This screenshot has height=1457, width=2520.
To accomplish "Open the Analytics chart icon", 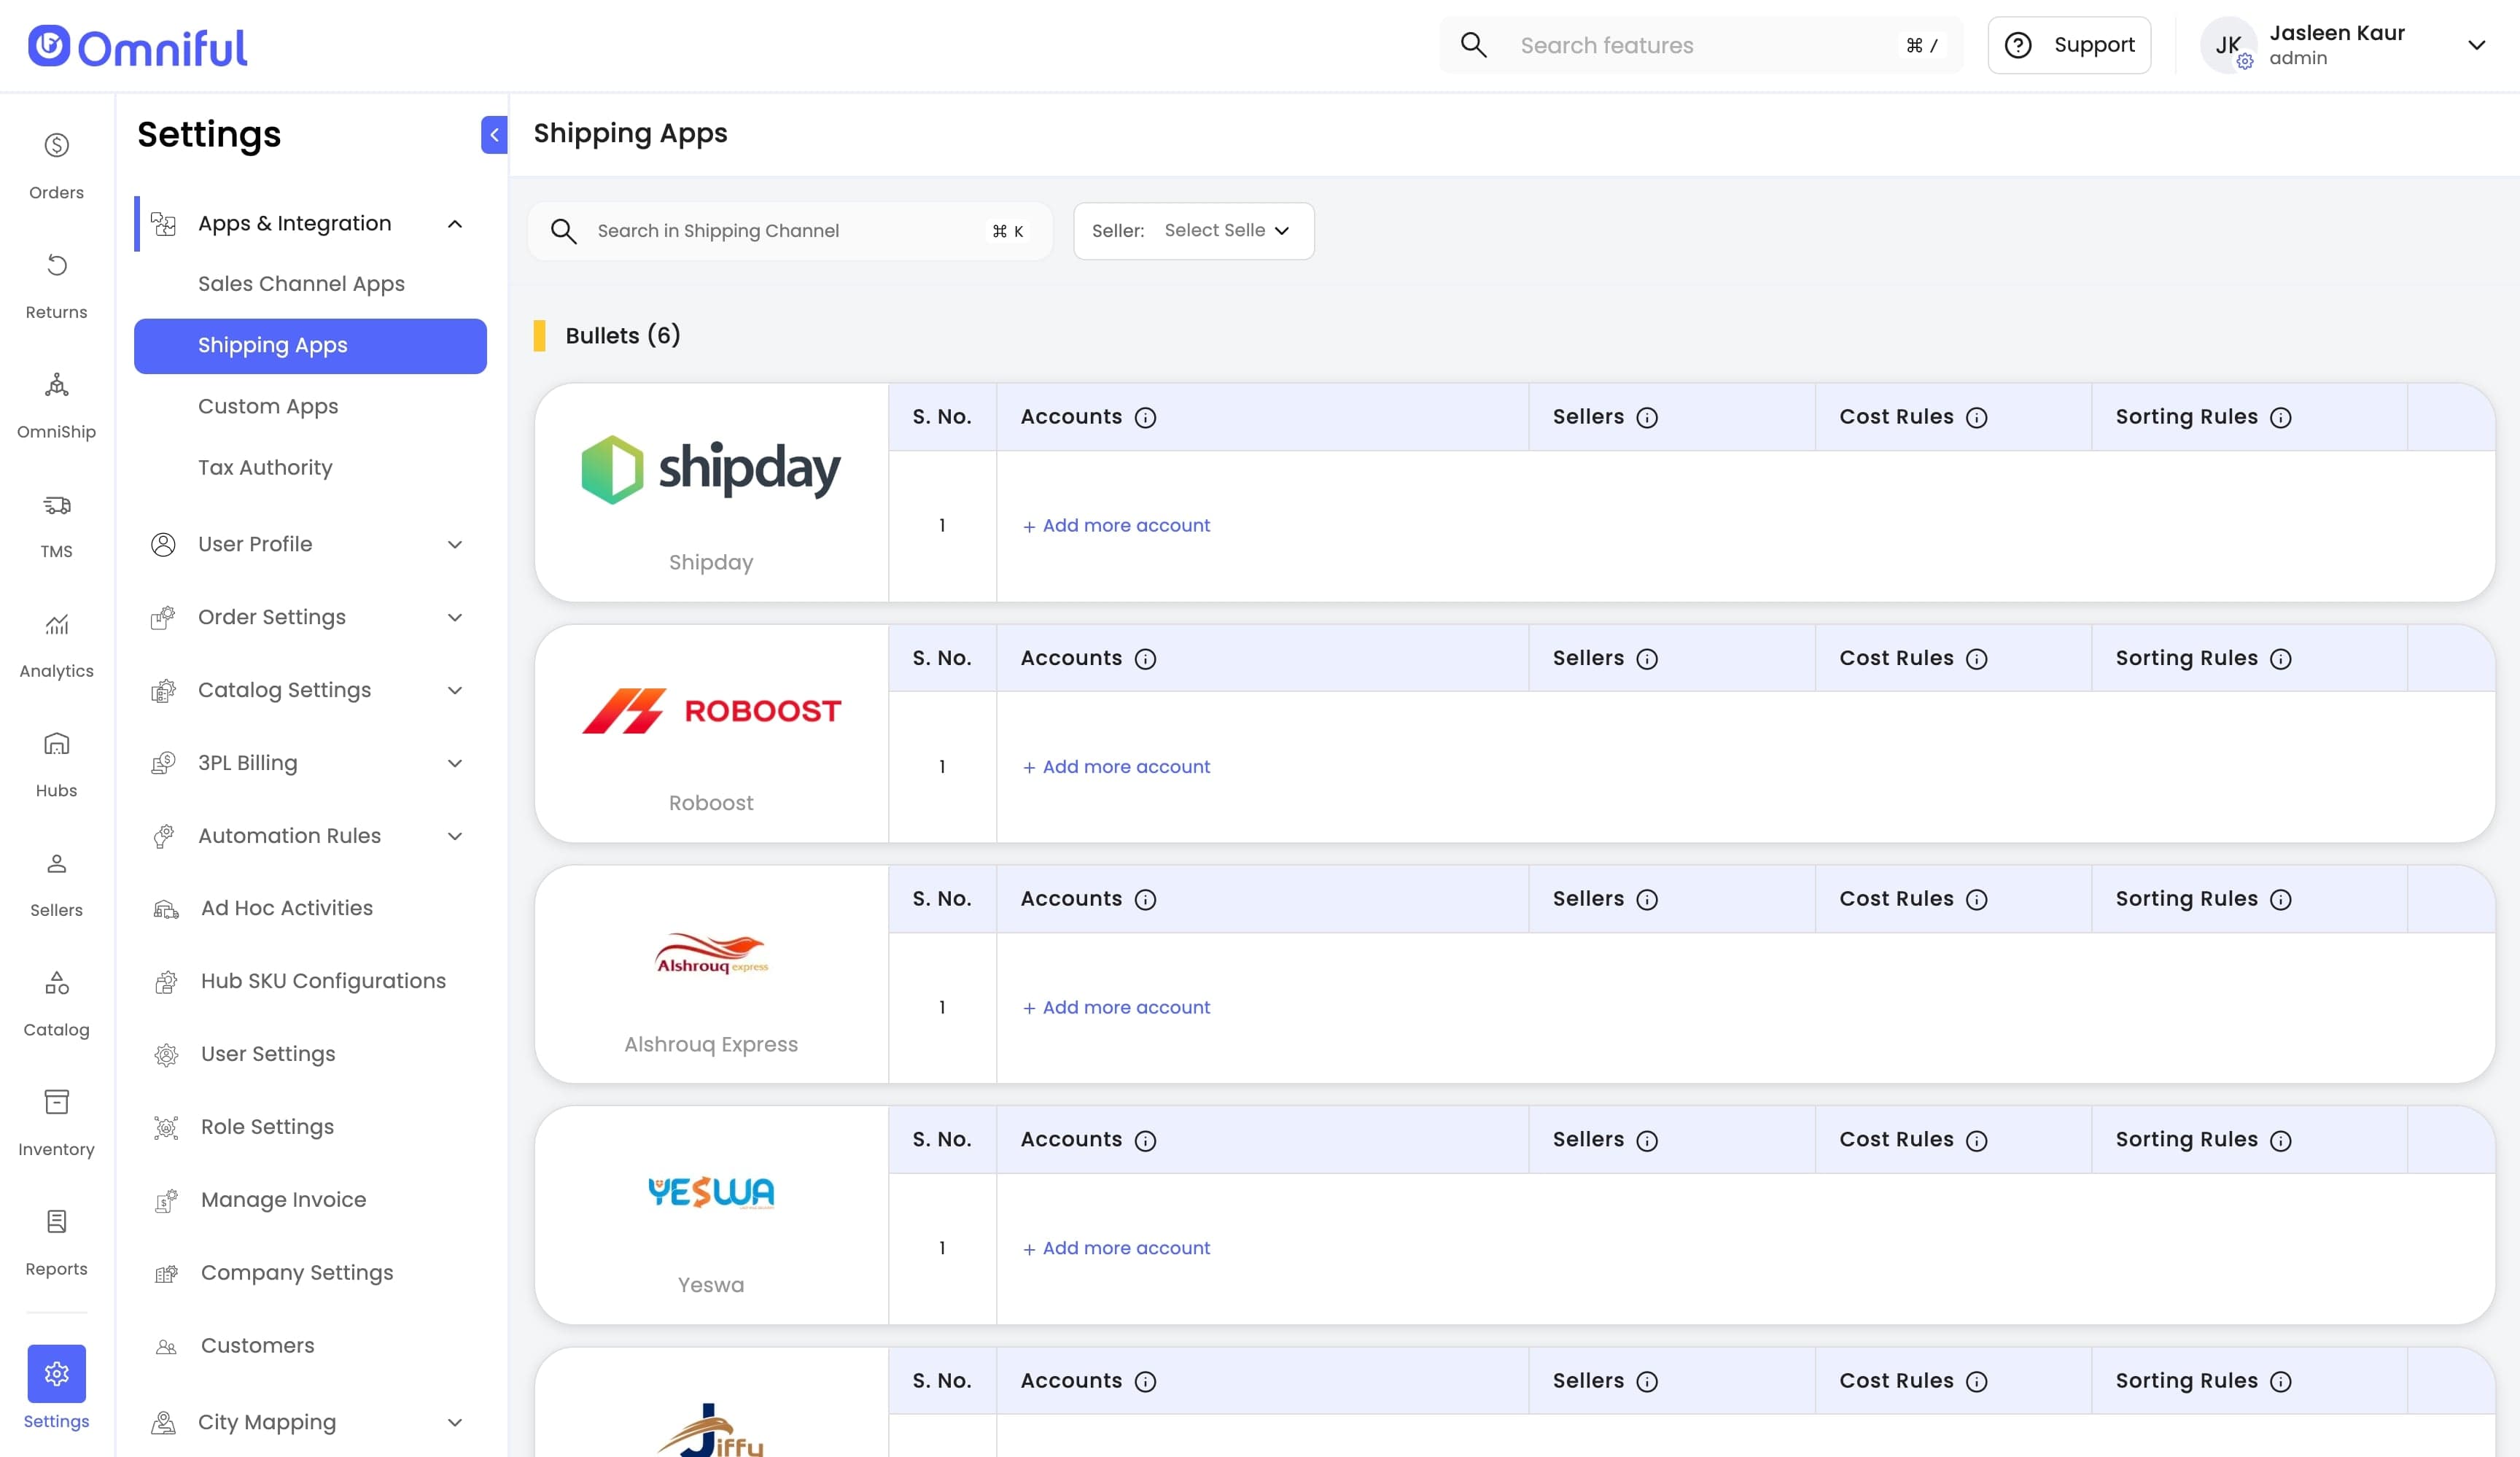I will coord(56,624).
